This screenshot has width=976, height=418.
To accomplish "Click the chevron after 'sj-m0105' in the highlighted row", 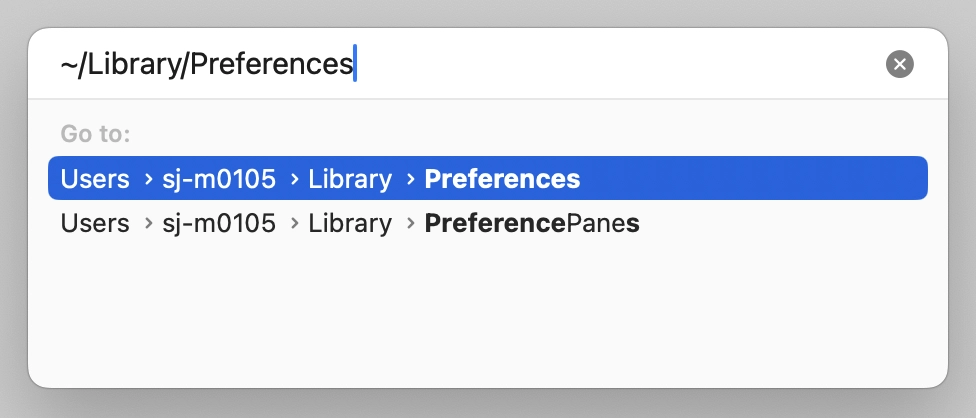I will (x=293, y=180).
